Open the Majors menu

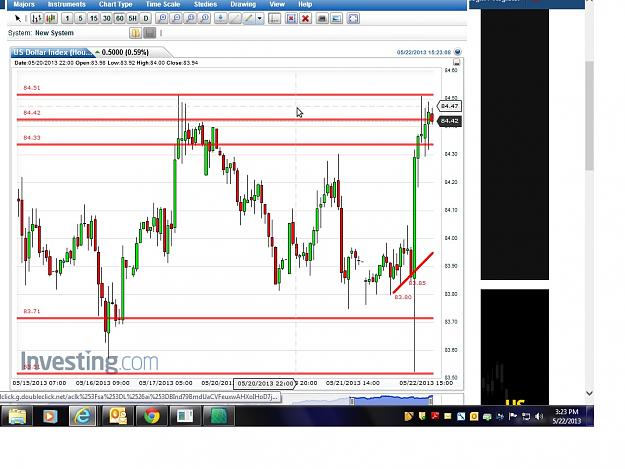pos(24,4)
